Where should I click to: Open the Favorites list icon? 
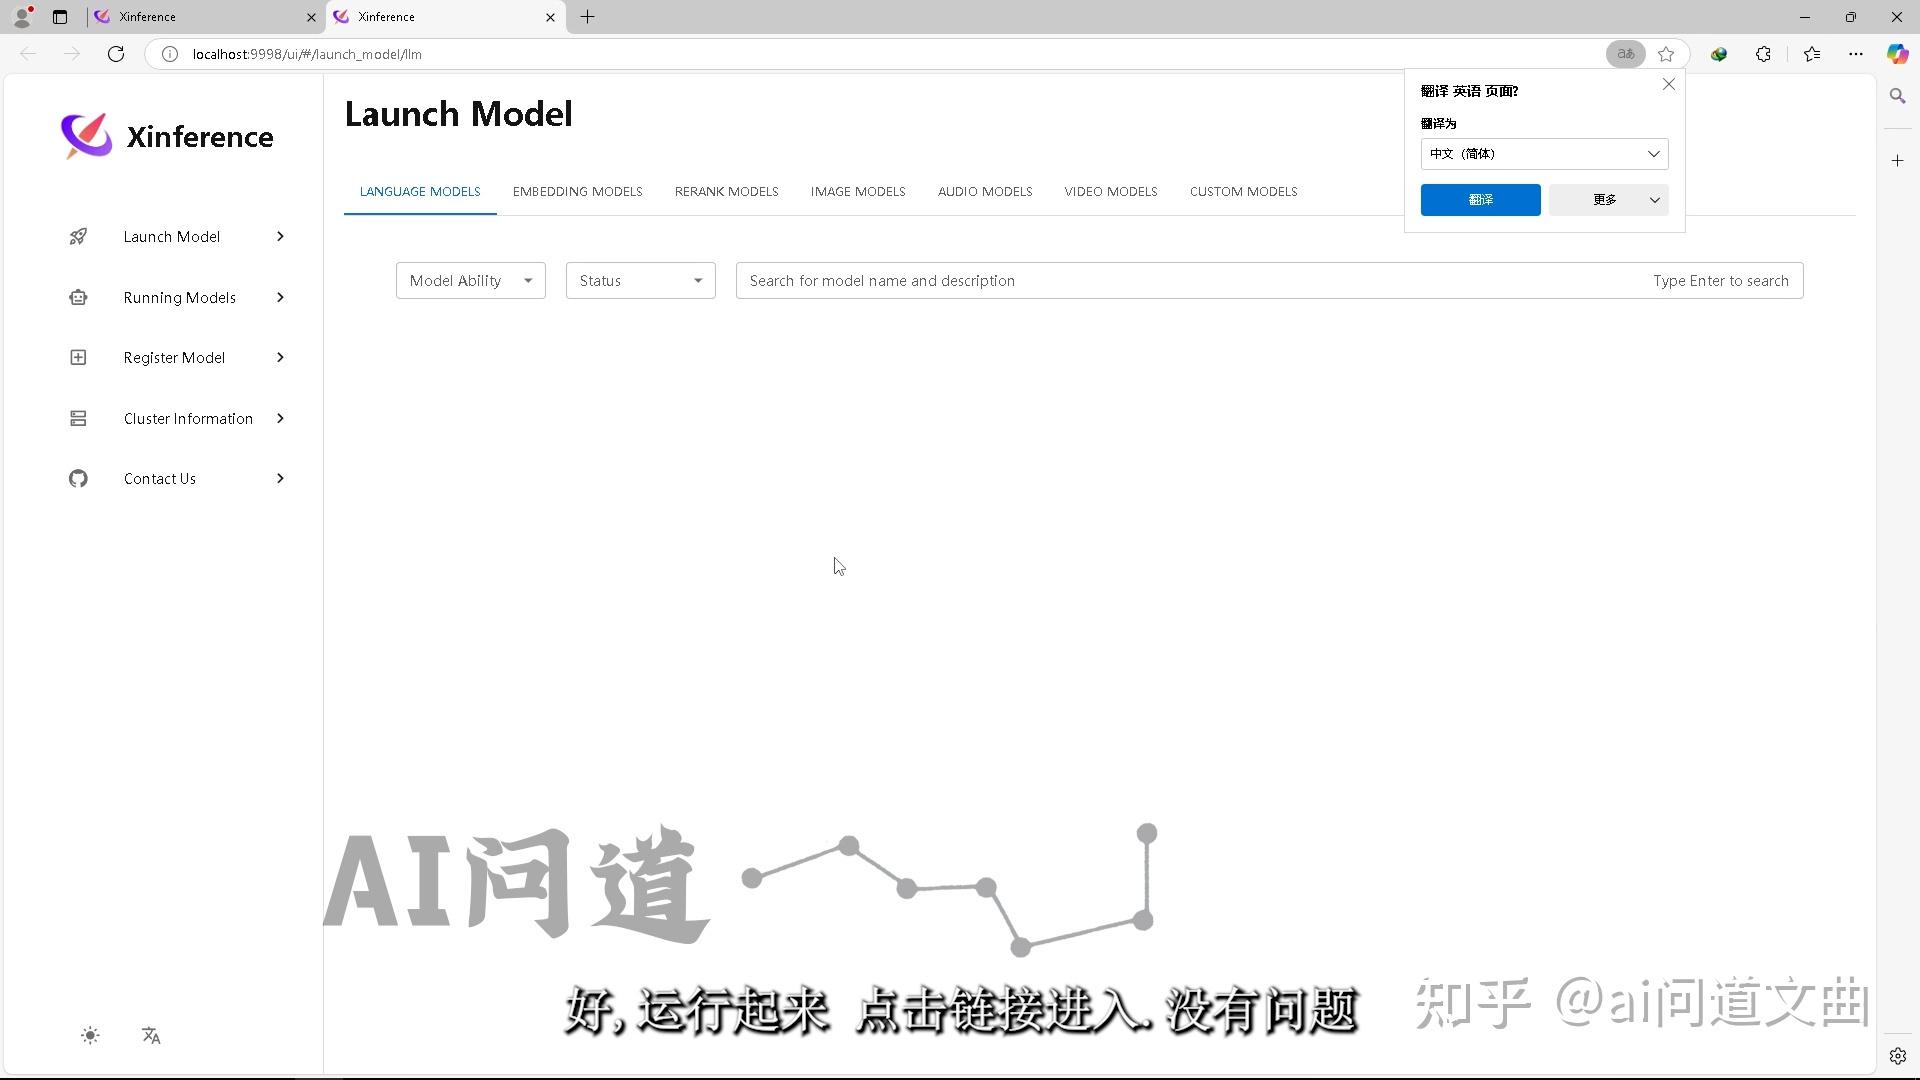tap(1812, 54)
